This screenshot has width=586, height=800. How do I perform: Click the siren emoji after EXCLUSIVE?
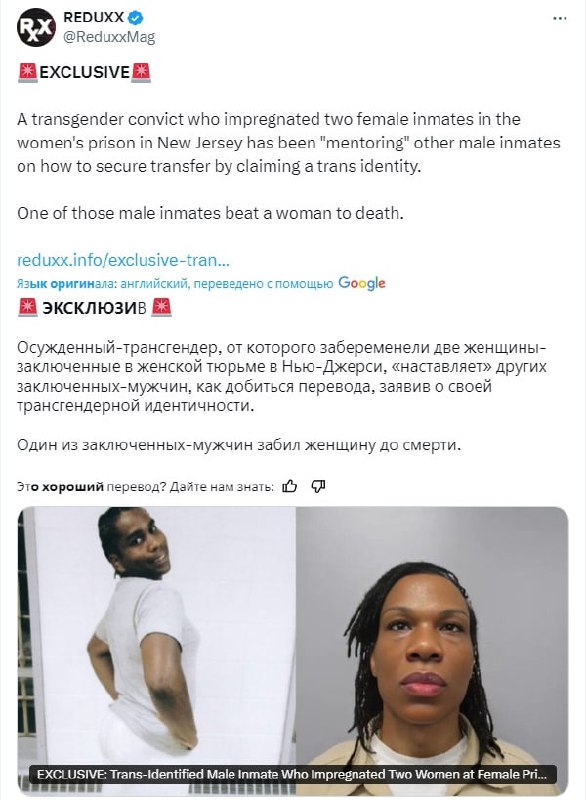[x=141, y=72]
